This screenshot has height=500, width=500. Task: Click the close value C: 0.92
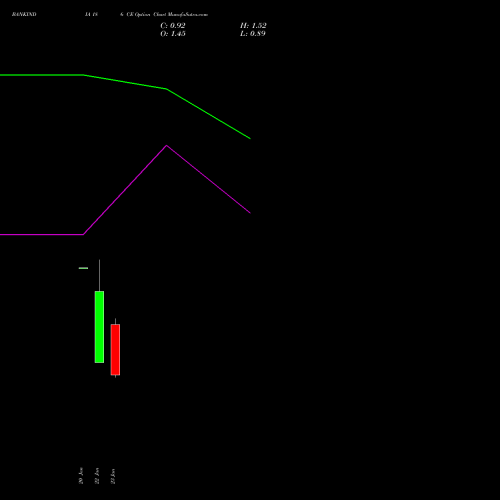pos(173,26)
